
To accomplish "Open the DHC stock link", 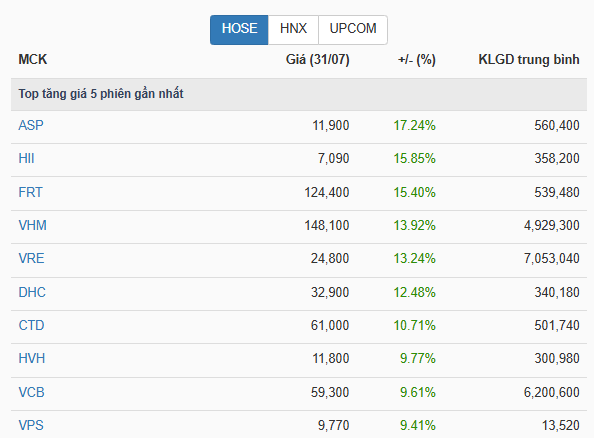I will point(32,293).
